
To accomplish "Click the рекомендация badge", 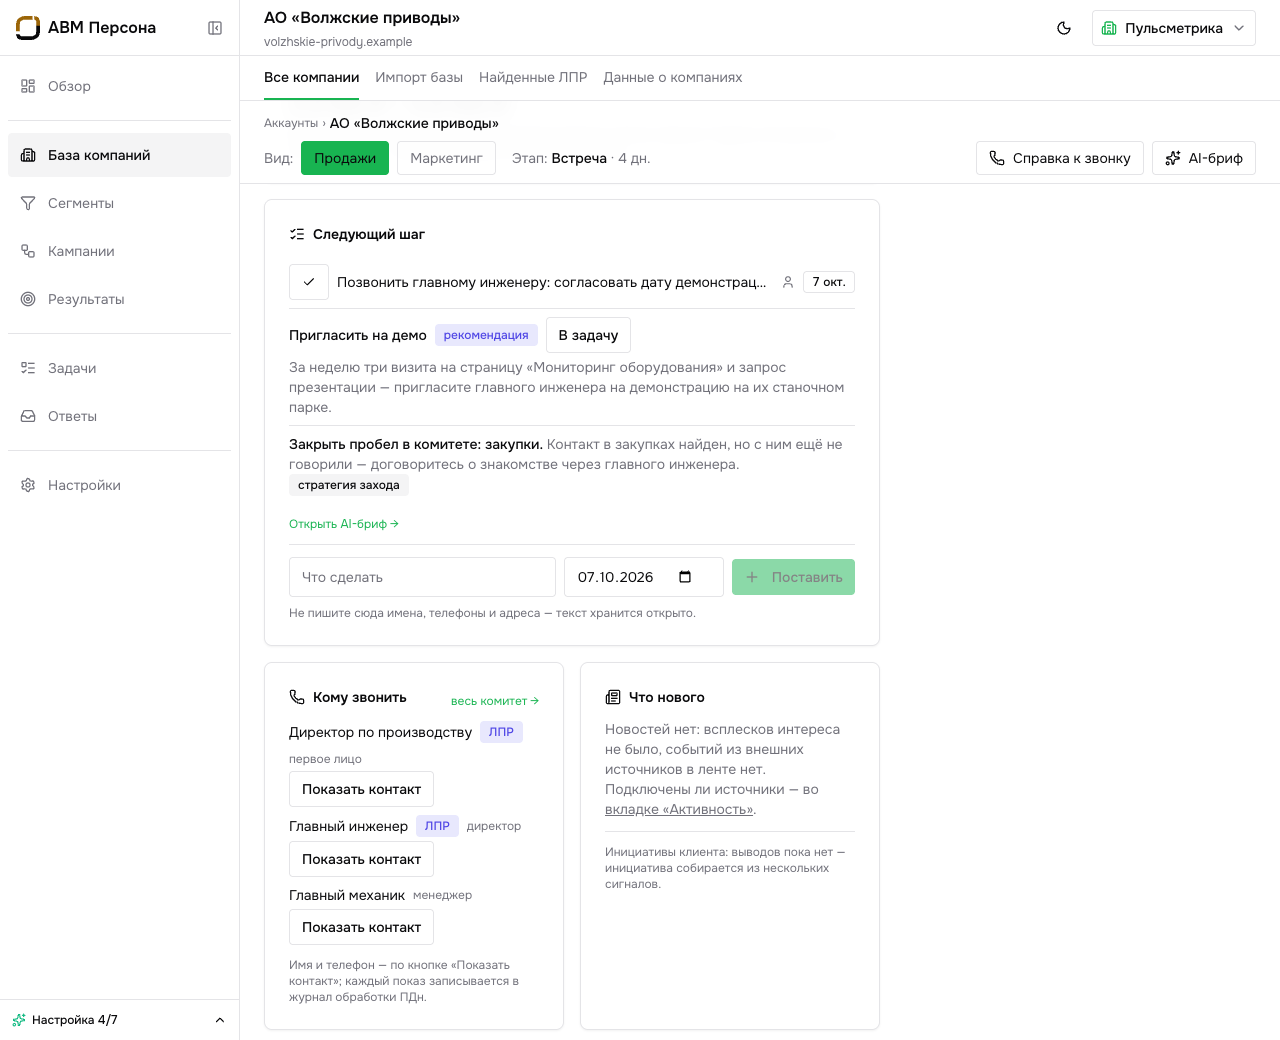I will point(486,335).
